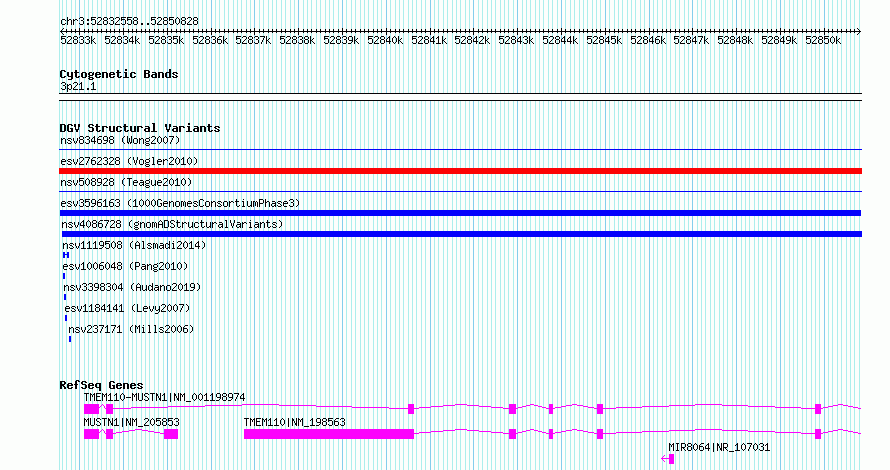Image resolution: width=890 pixels, height=470 pixels.
Task: Open the nsv237171 (Mills2006) label
Action: [x=131, y=329]
